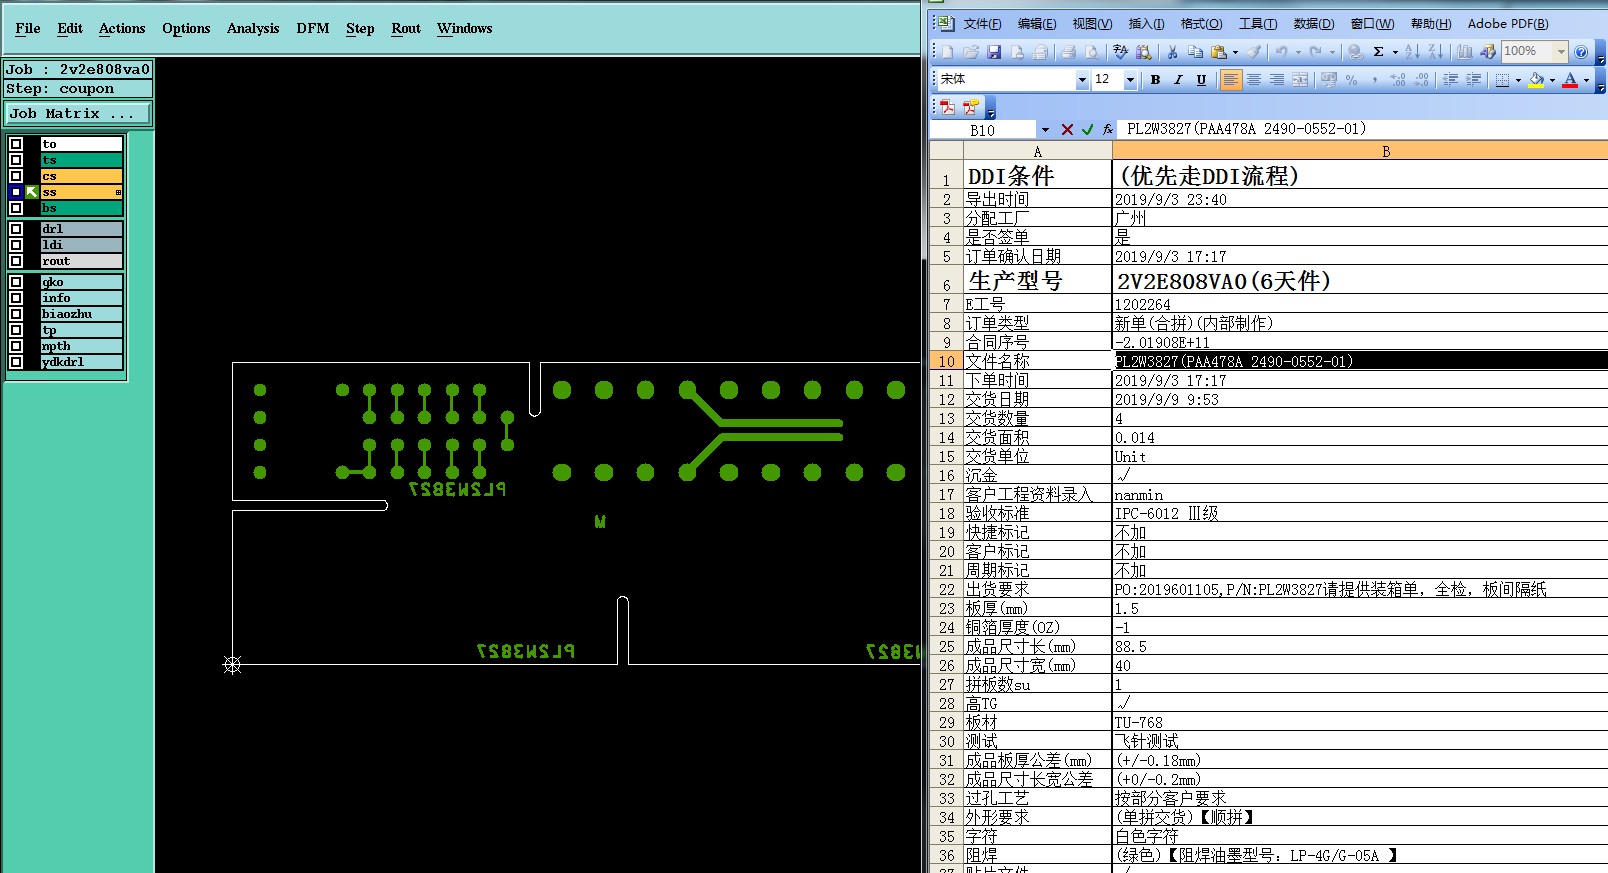Open the Analysis menu in the CAM window

253,29
